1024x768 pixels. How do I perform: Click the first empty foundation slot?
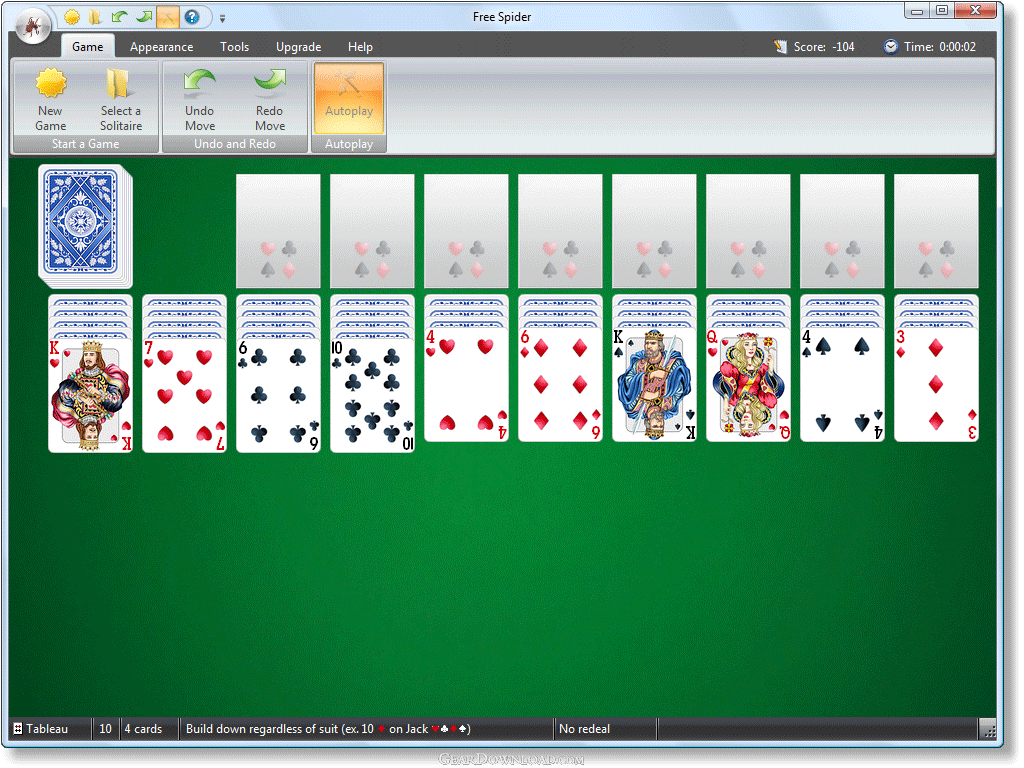click(x=278, y=231)
